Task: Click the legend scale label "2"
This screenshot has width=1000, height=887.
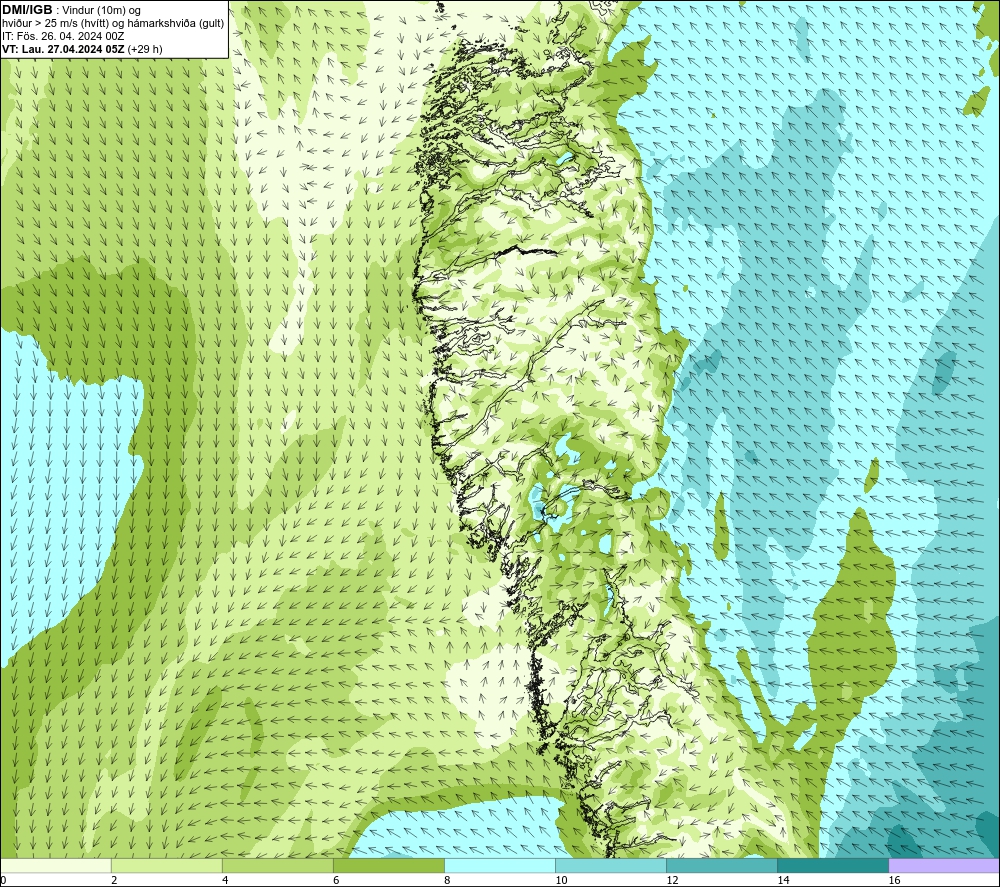Action: pyautogui.click(x=114, y=881)
